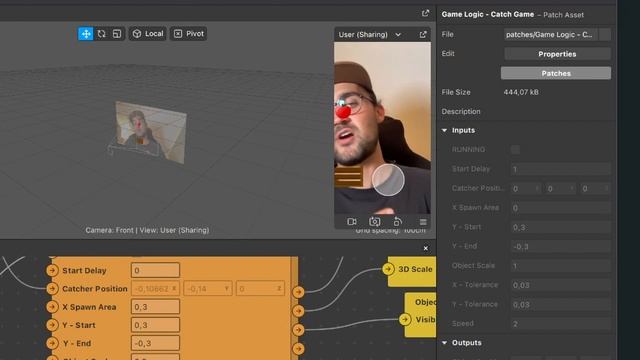Image resolution: width=640 pixels, height=360 pixels.
Task: Click the Properties button
Action: [557, 54]
